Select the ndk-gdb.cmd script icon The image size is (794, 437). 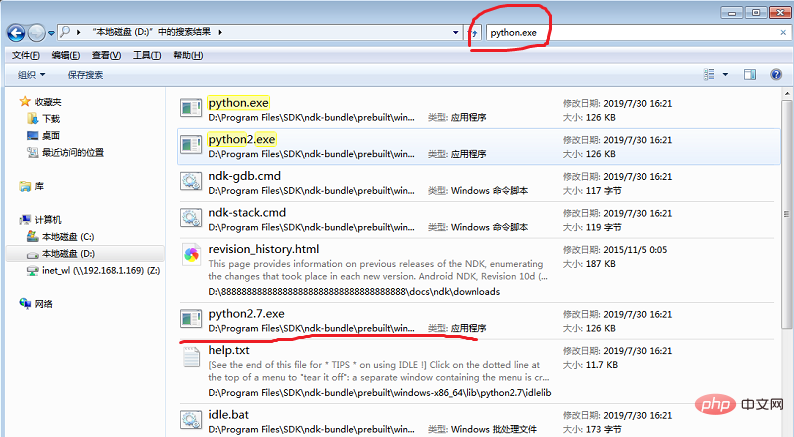[x=191, y=182]
